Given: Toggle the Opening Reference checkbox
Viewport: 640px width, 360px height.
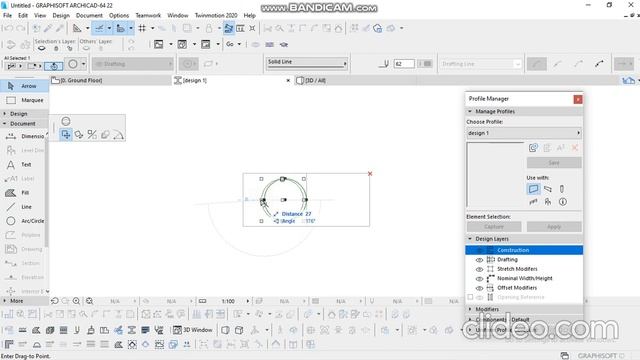Looking at the screenshot, I should [x=470, y=297].
